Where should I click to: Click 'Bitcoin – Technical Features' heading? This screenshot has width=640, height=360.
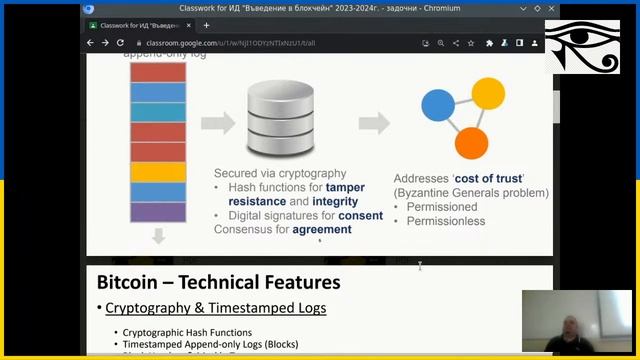tap(218, 282)
